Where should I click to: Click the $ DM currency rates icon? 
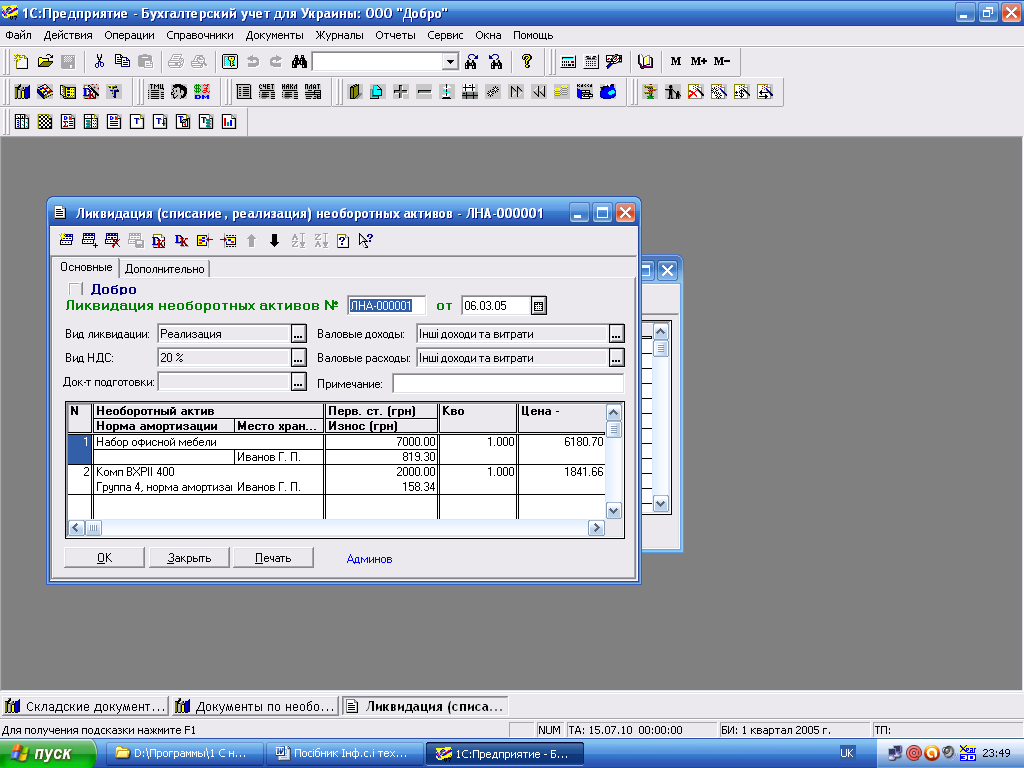coord(202,91)
